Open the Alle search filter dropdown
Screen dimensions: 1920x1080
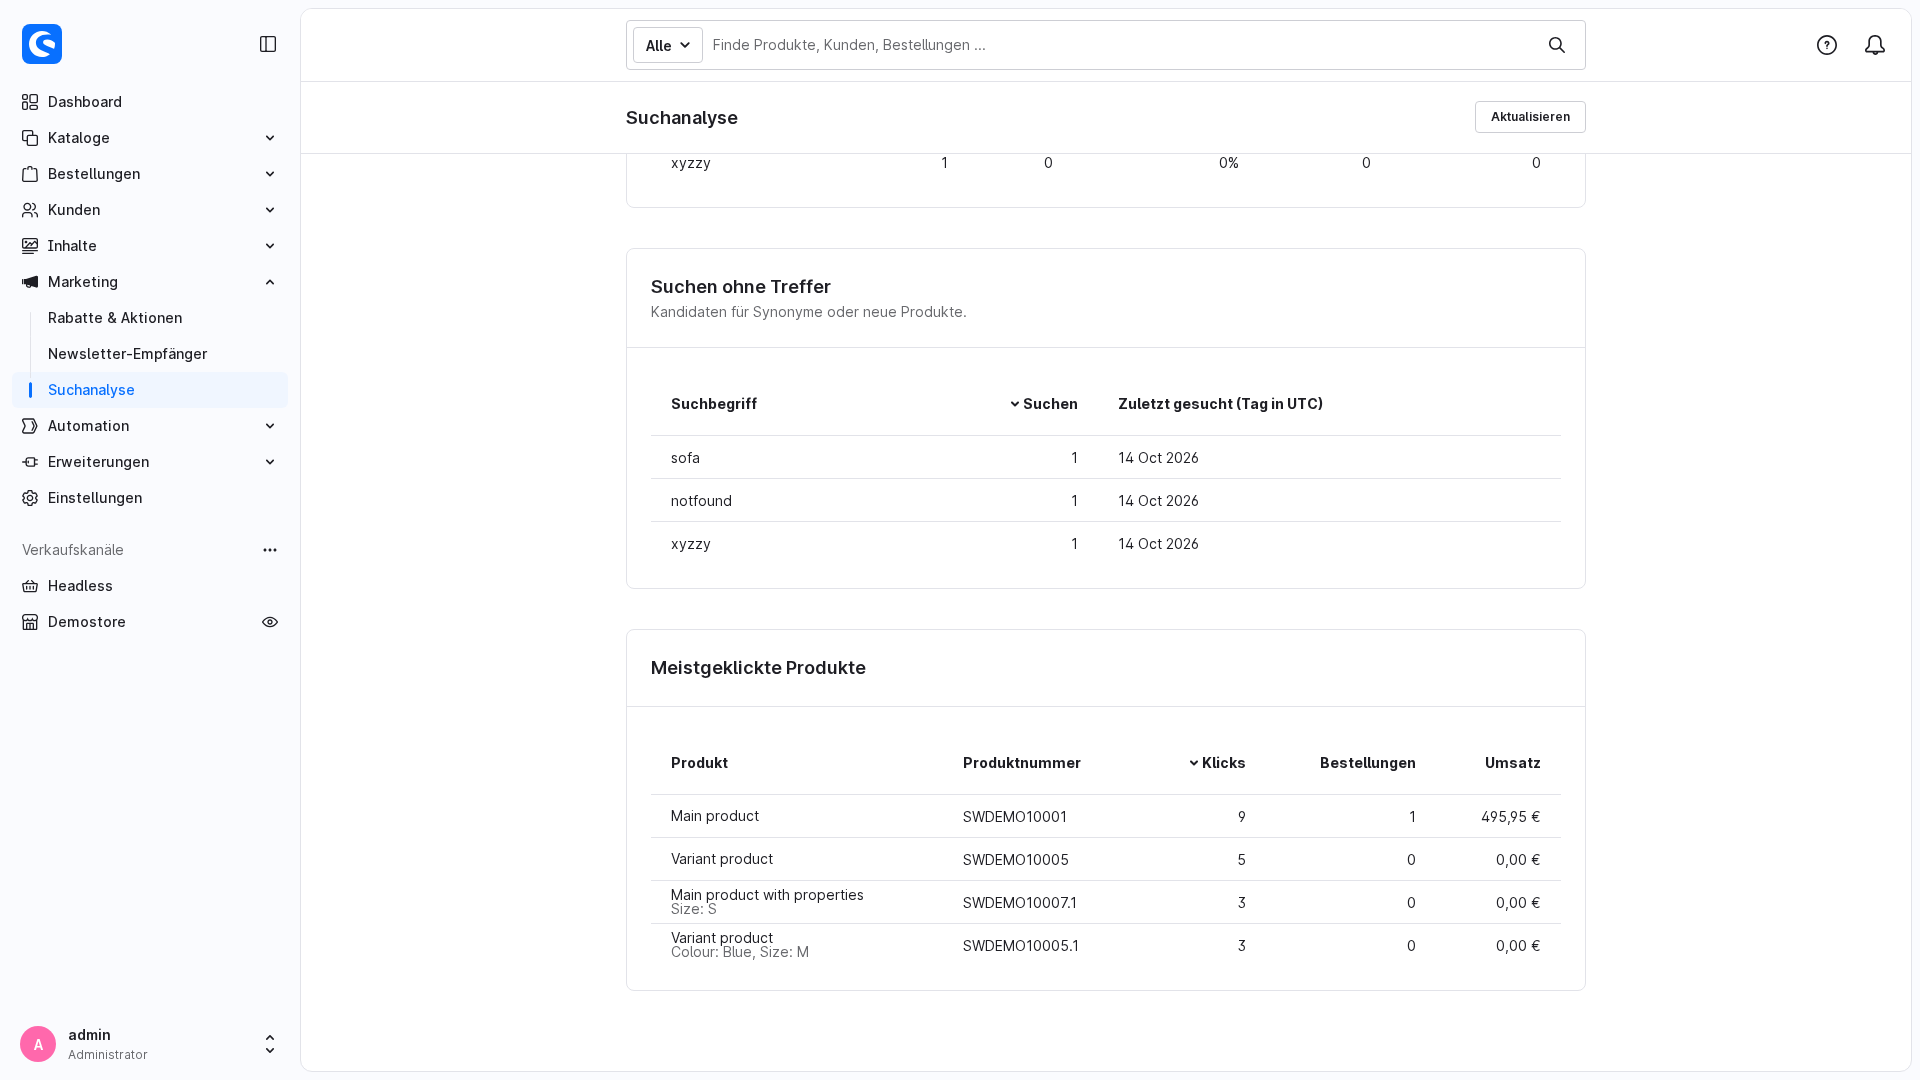(x=668, y=45)
